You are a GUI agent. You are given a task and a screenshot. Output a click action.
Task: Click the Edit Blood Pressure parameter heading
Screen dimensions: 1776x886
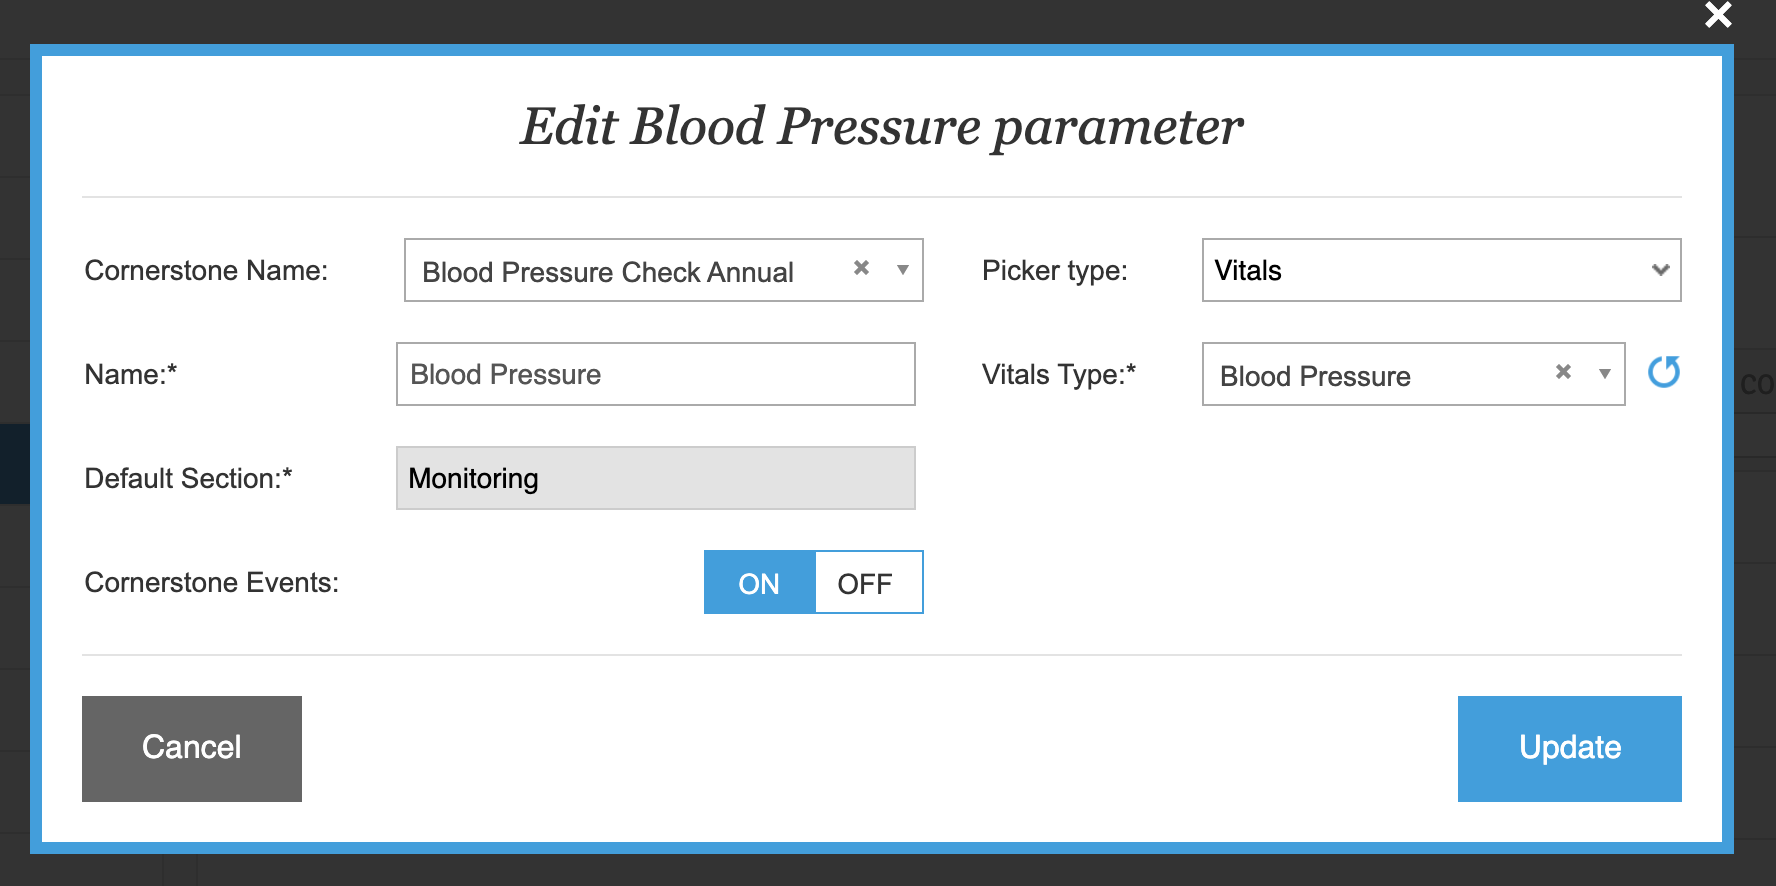[x=881, y=127]
